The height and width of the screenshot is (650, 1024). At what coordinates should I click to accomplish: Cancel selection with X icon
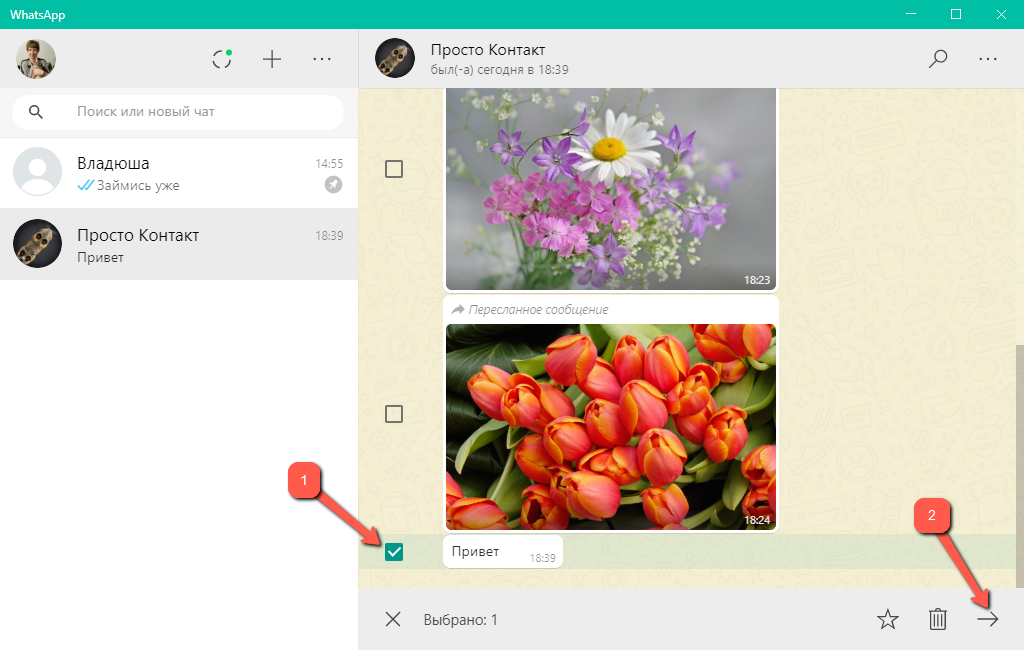(x=393, y=620)
